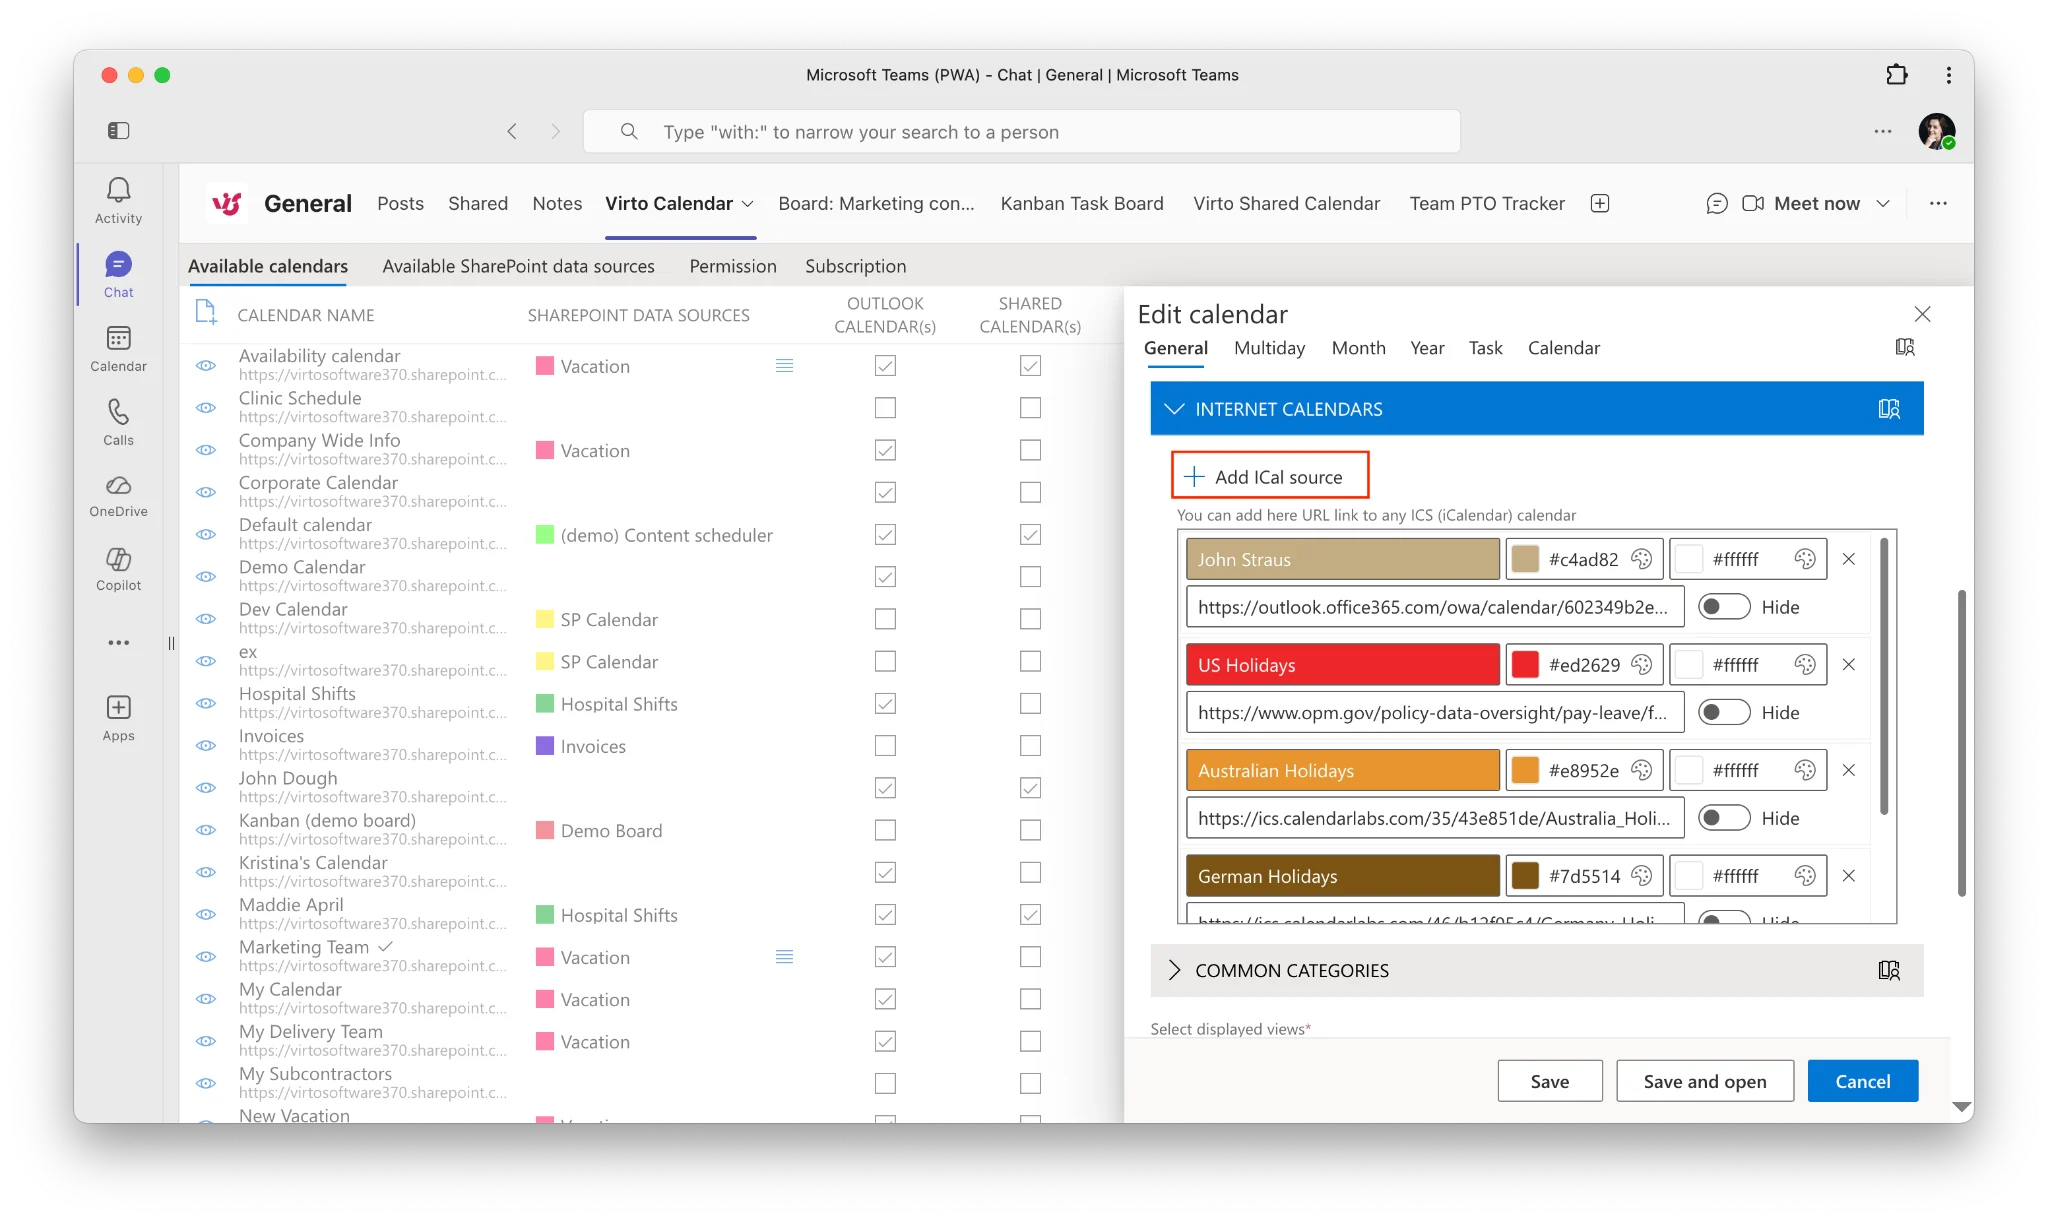Collapse the Internet Calendars section

point(1175,409)
